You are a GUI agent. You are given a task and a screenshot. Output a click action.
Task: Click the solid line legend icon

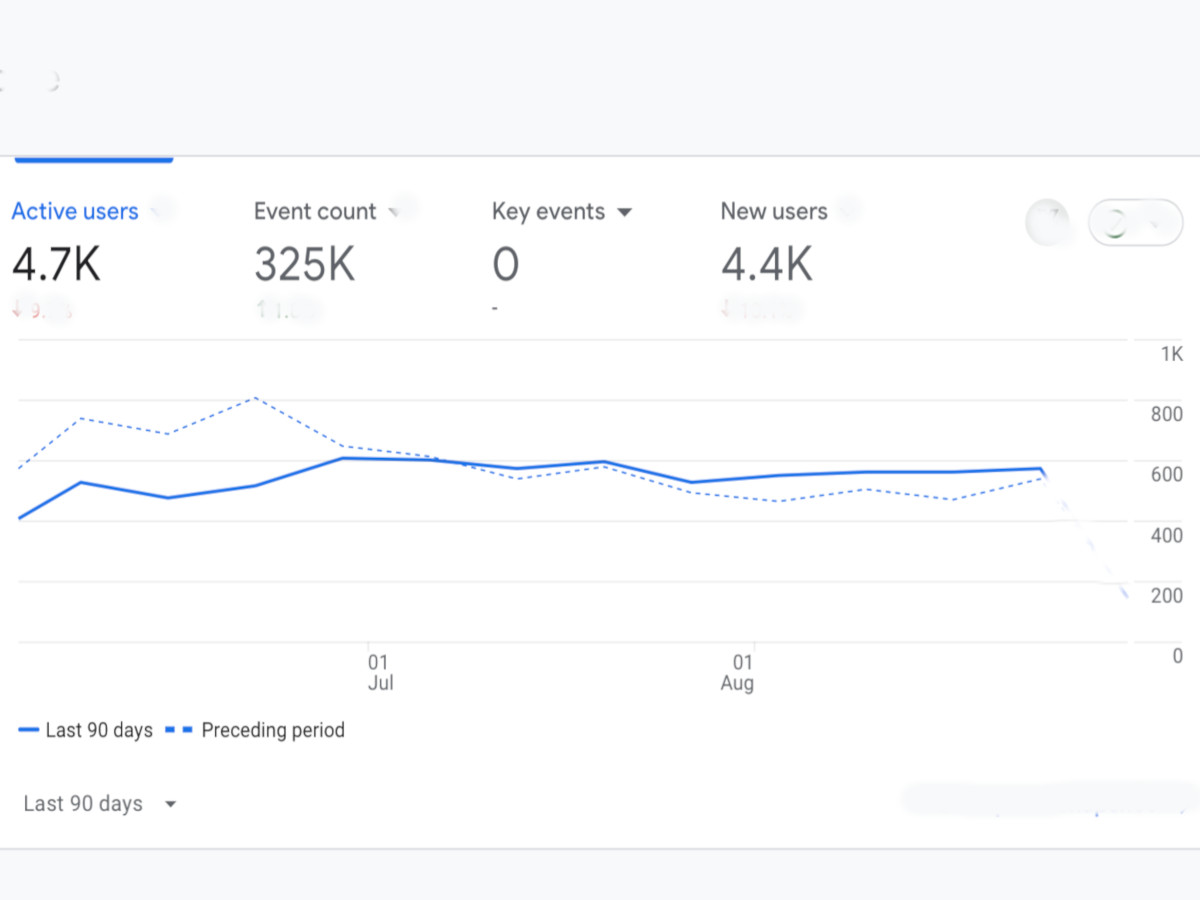pyautogui.click(x=28, y=731)
